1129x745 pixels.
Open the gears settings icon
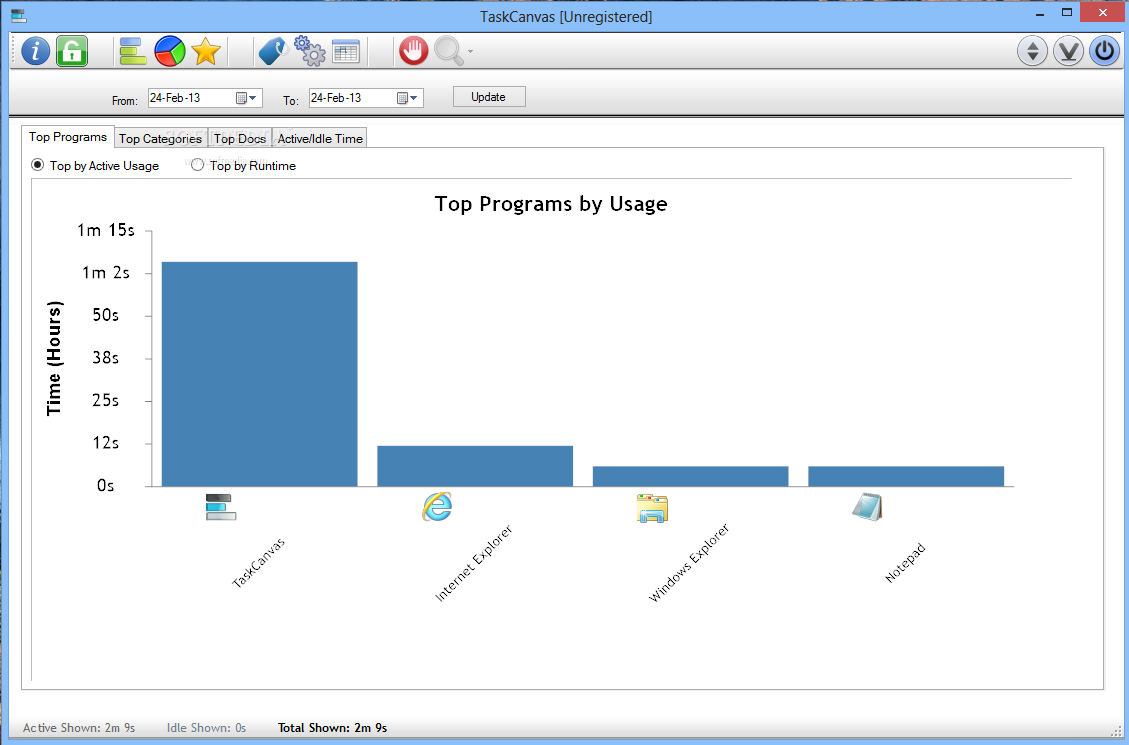(310, 51)
